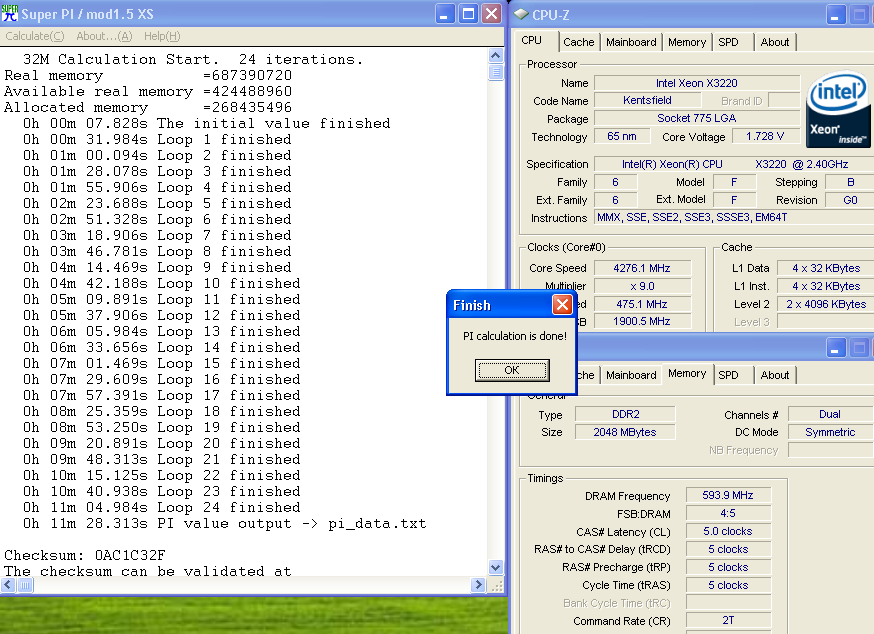Click the Super PI application icon in title bar
The width and height of the screenshot is (874, 634).
click(9, 13)
